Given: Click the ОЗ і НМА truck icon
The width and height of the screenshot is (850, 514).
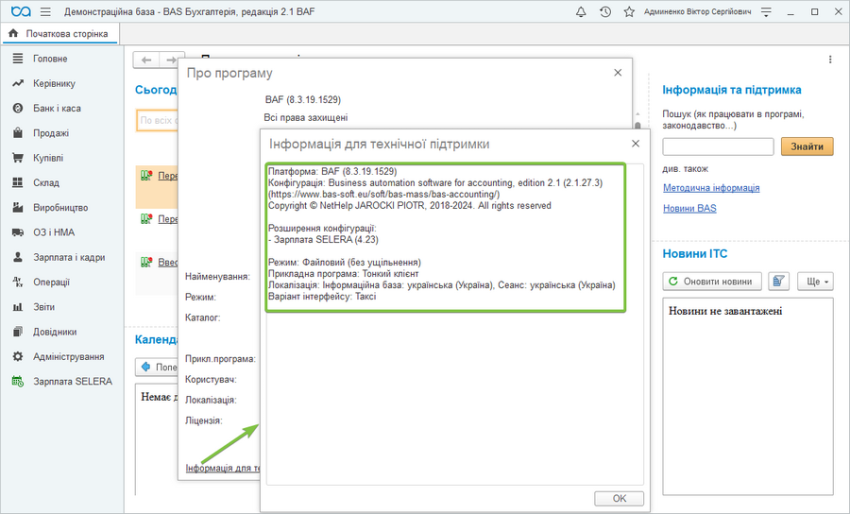Looking at the screenshot, I should coord(18,233).
